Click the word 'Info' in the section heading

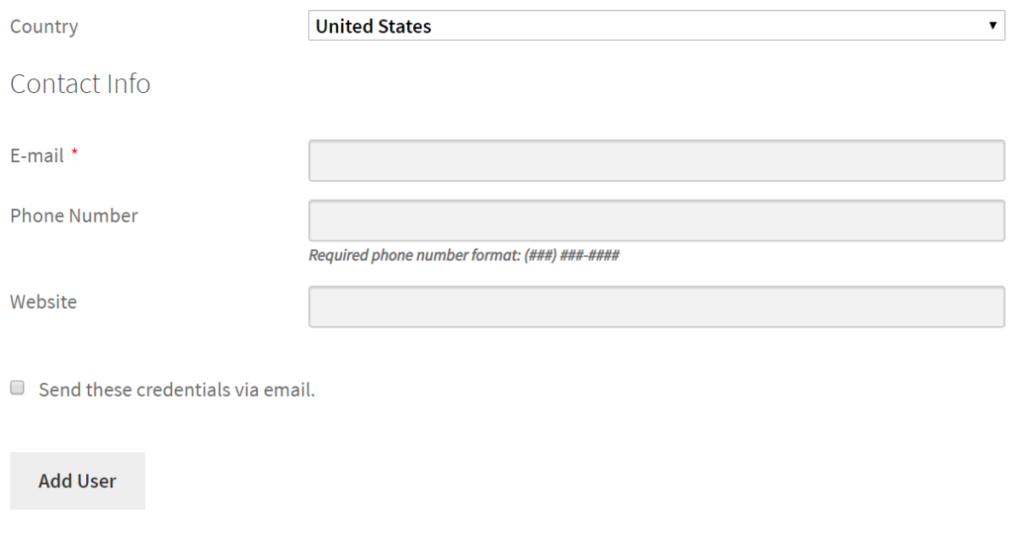pos(129,84)
